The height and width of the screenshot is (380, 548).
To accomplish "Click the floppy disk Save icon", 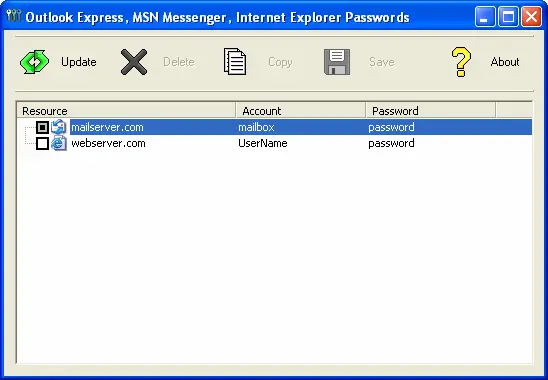I will (x=337, y=62).
